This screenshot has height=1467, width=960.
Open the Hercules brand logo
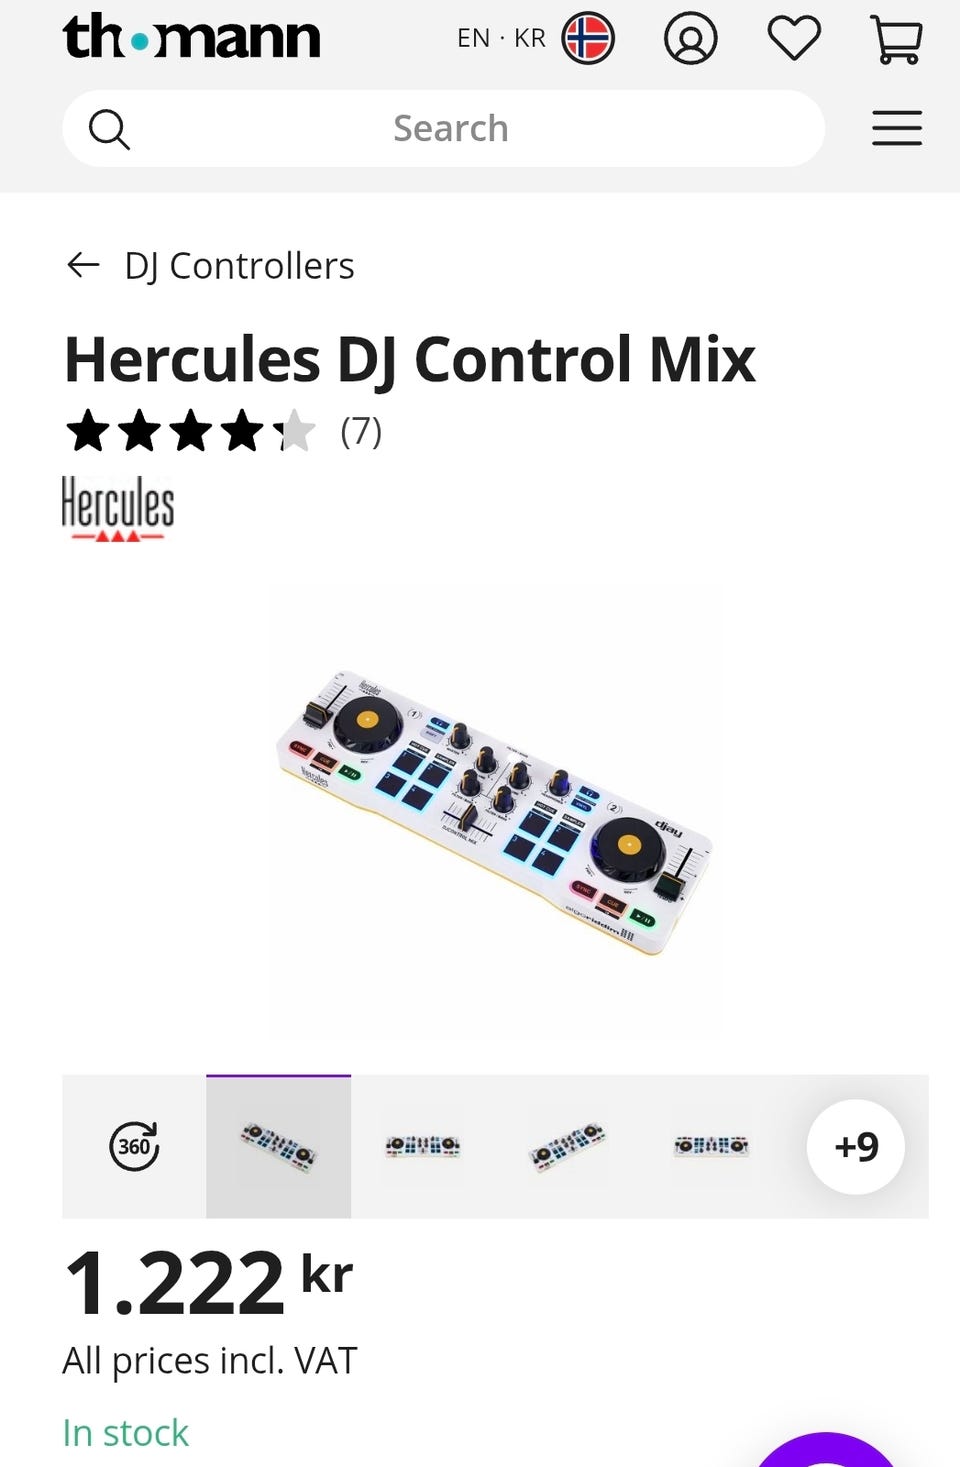click(118, 508)
